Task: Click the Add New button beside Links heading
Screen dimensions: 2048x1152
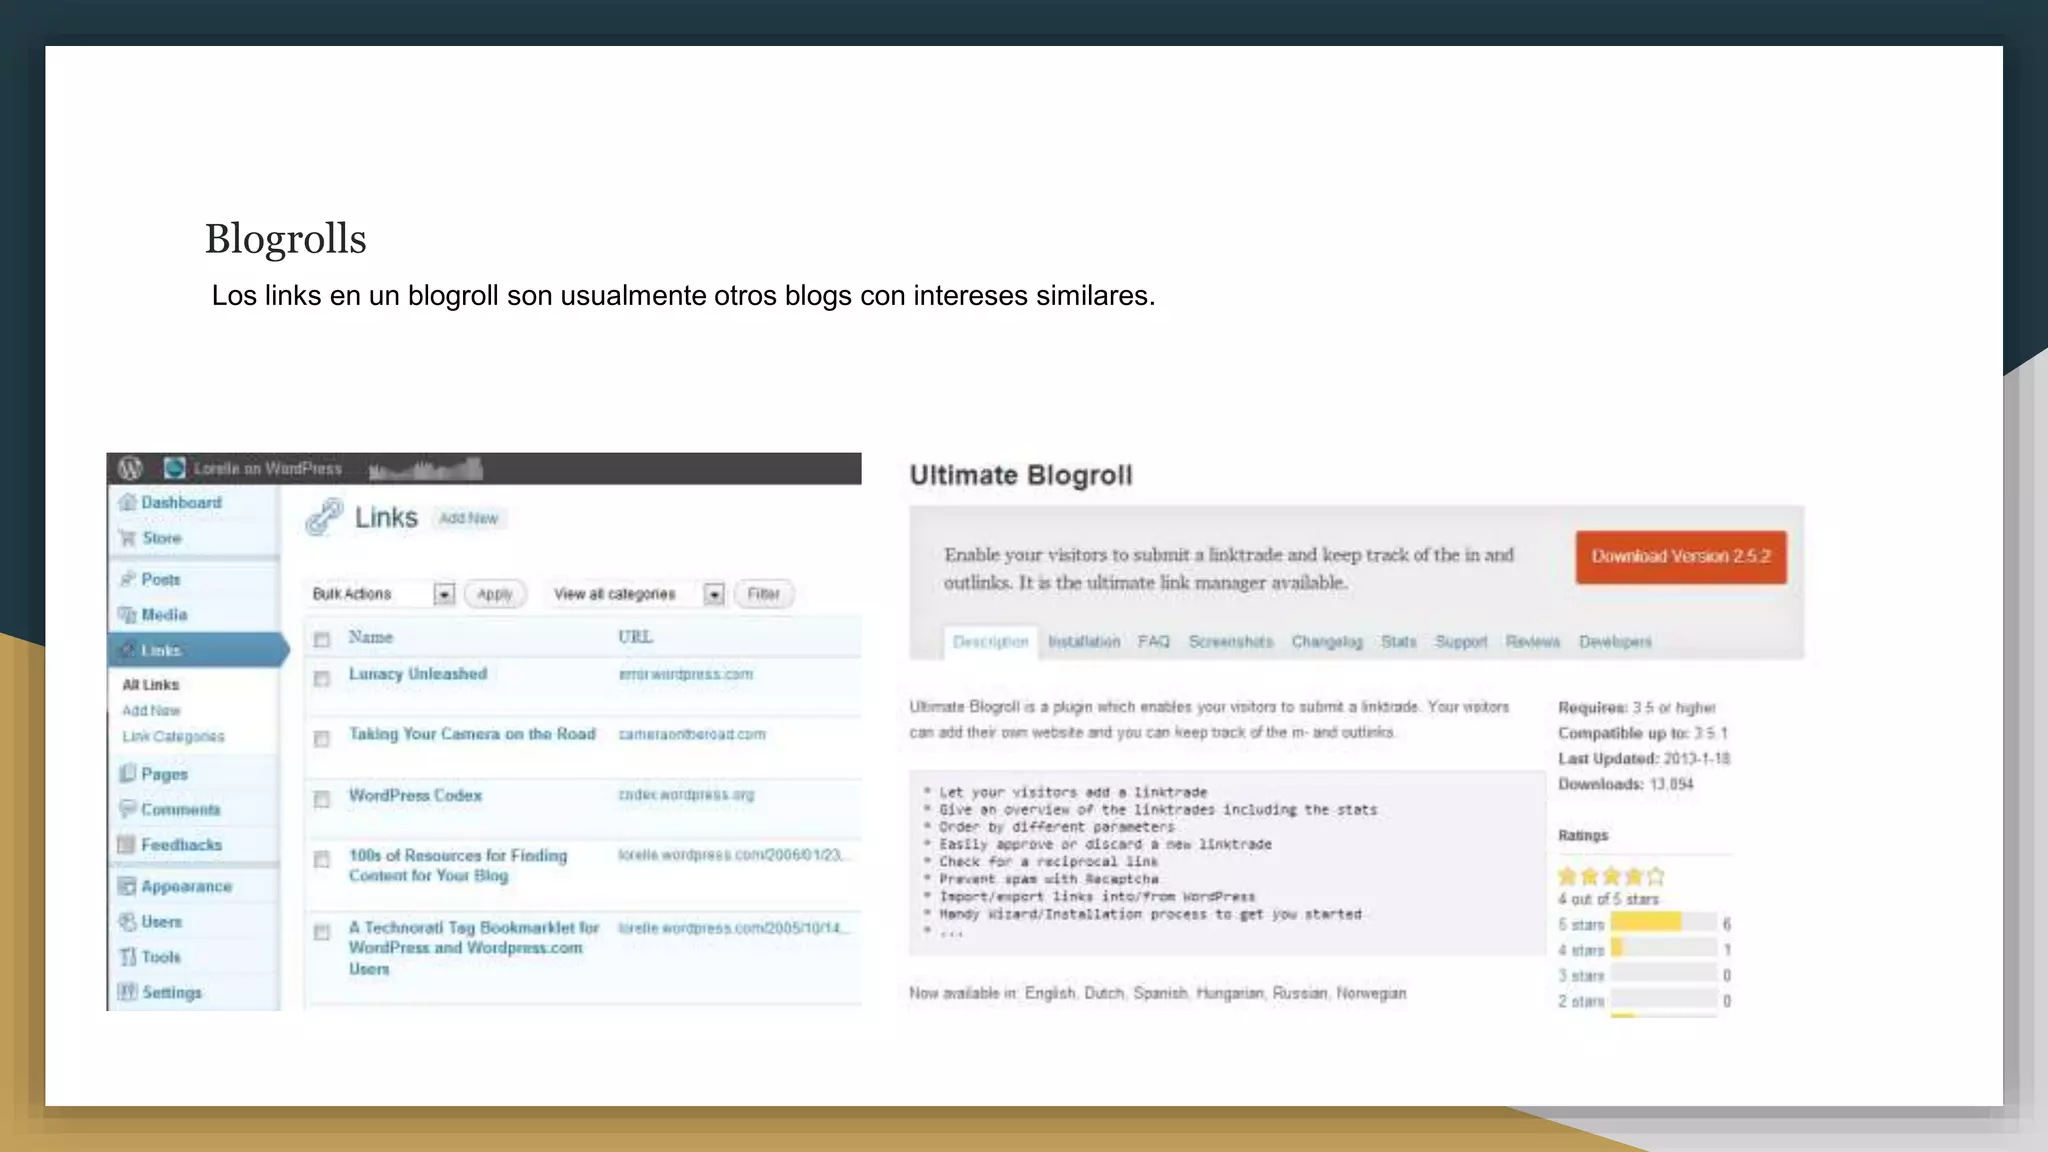Action: (468, 518)
